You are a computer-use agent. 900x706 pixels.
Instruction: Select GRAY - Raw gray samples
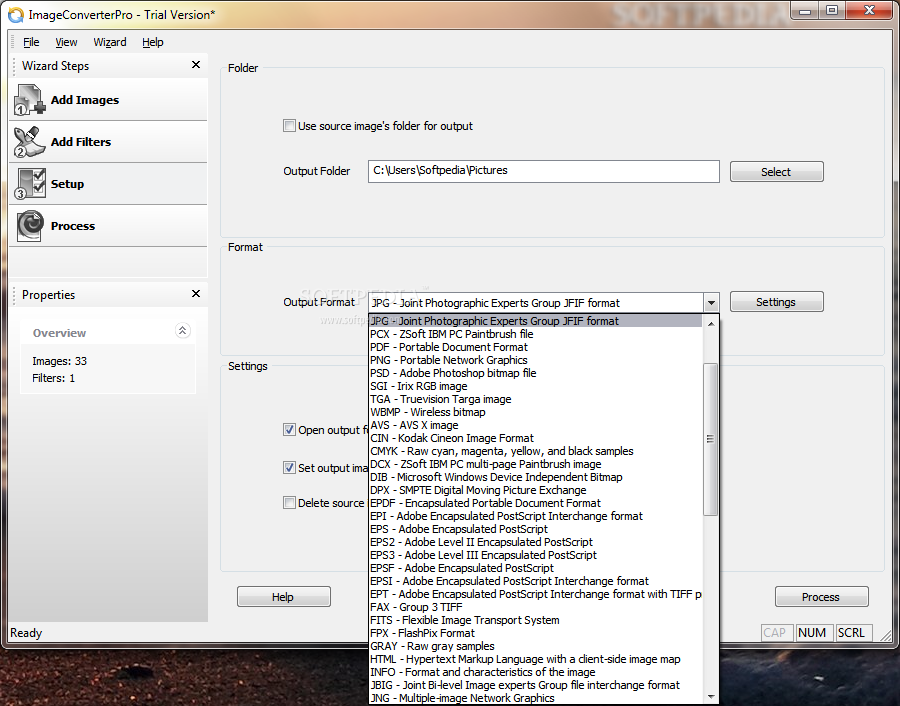pyautogui.click(x=536, y=646)
